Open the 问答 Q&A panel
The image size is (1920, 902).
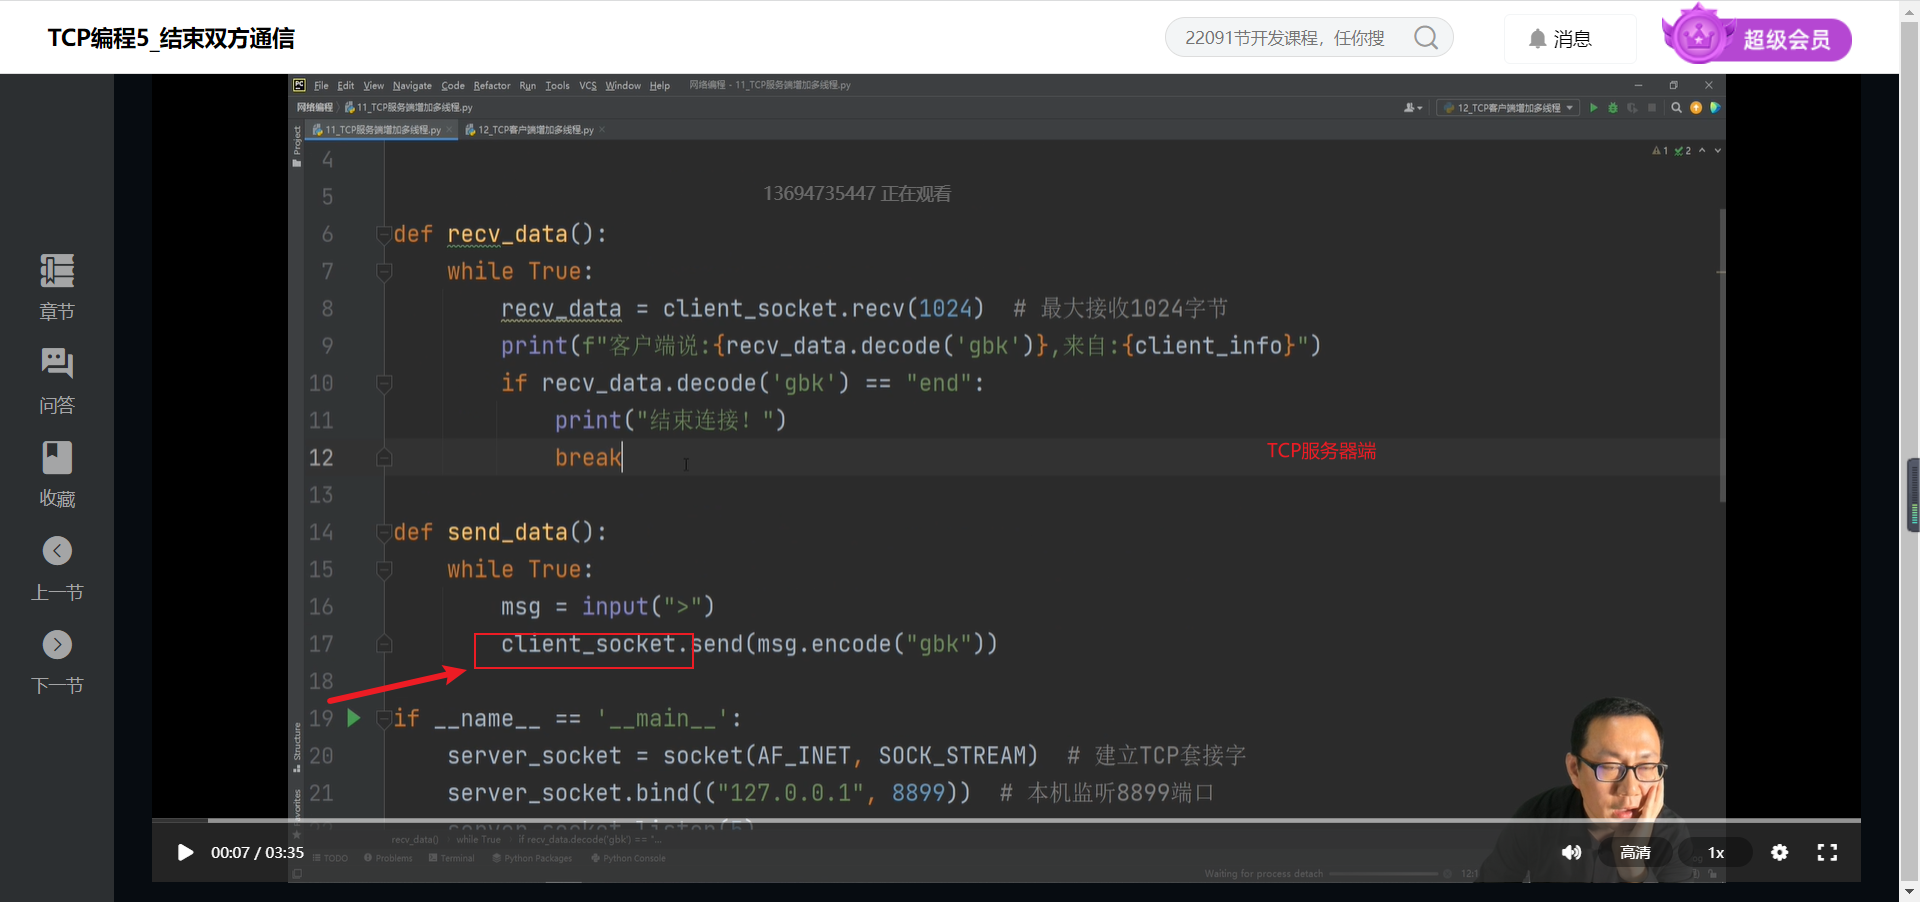tap(57, 381)
